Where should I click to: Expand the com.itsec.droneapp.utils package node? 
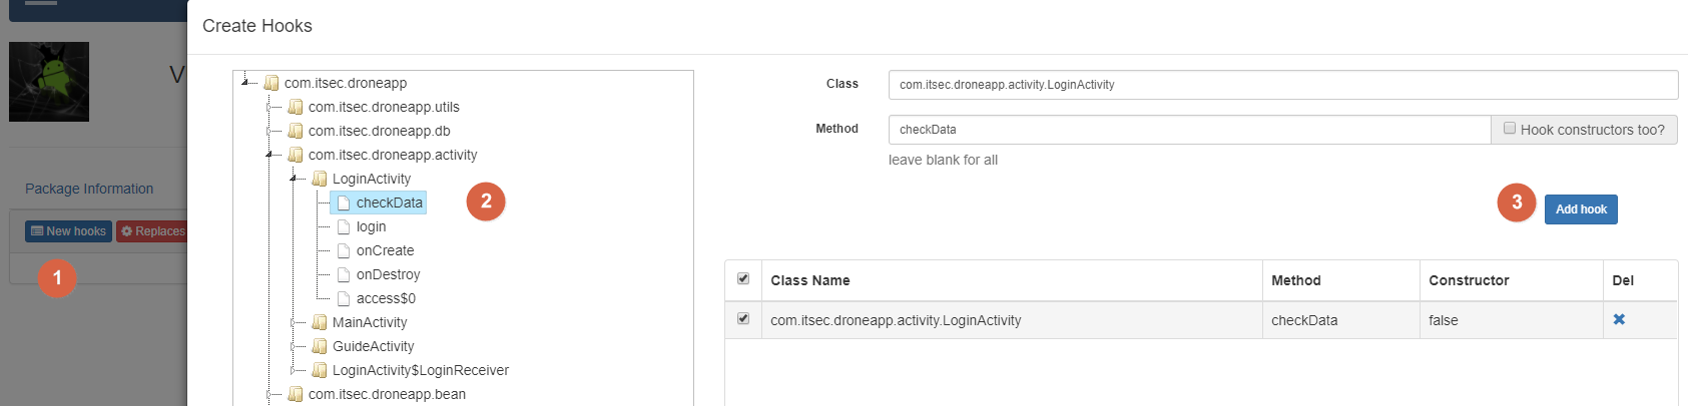270,107
